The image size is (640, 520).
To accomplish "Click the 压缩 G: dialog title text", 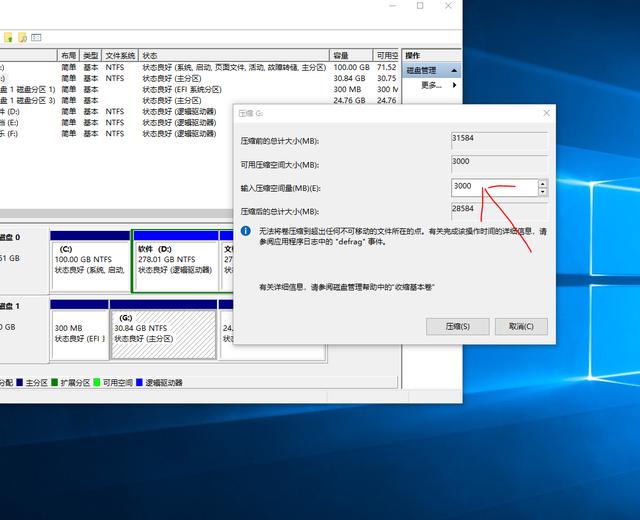I will tap(251, 113).
